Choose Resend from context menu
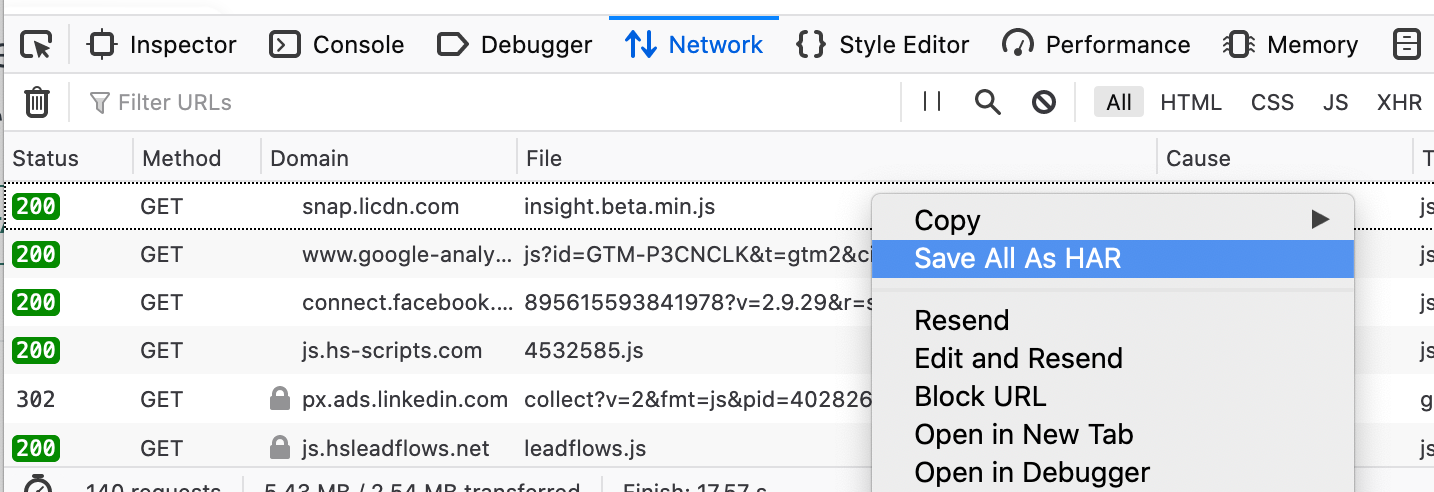This screenshot has height=492, width=1434. (1113, 320)
